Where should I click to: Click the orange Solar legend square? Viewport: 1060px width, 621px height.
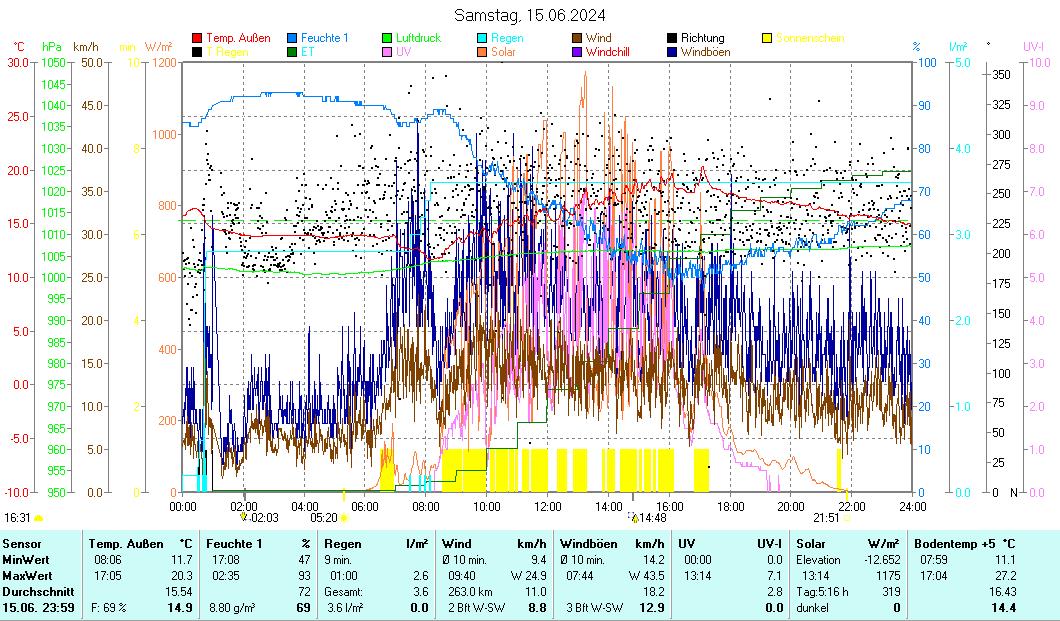pos(482,52)
